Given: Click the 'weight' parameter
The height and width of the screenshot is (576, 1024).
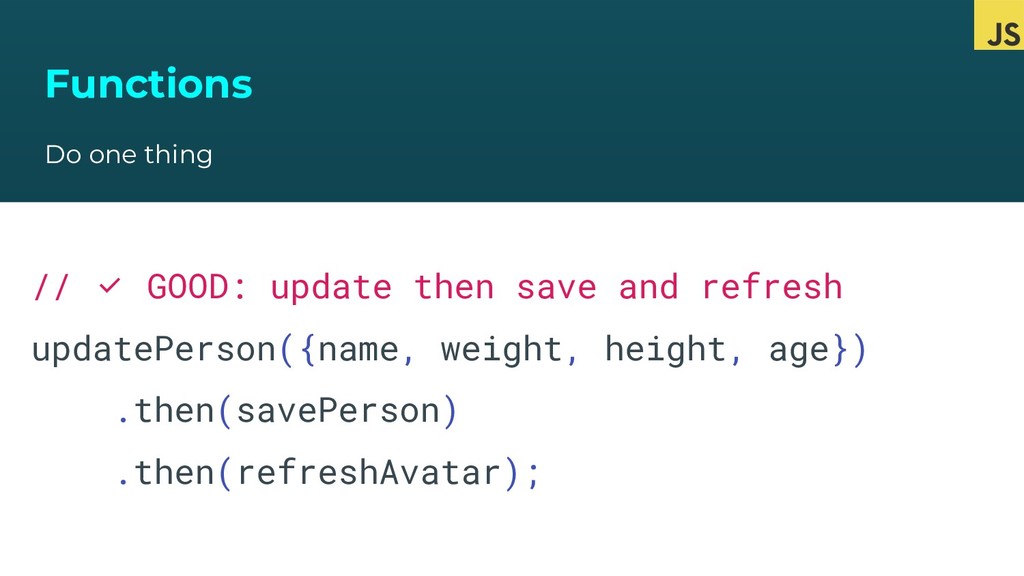Looking at the screenshot, I should point(502,350).
